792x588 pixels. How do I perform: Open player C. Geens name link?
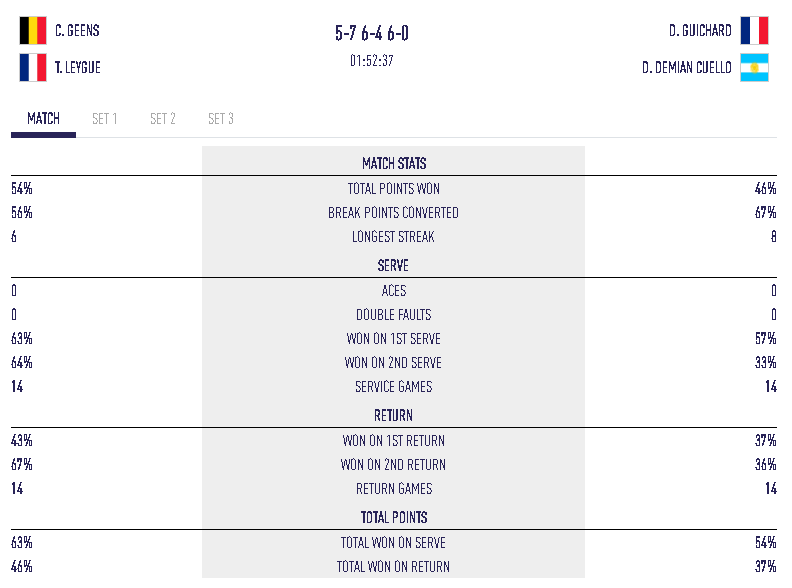pos(77,30)
